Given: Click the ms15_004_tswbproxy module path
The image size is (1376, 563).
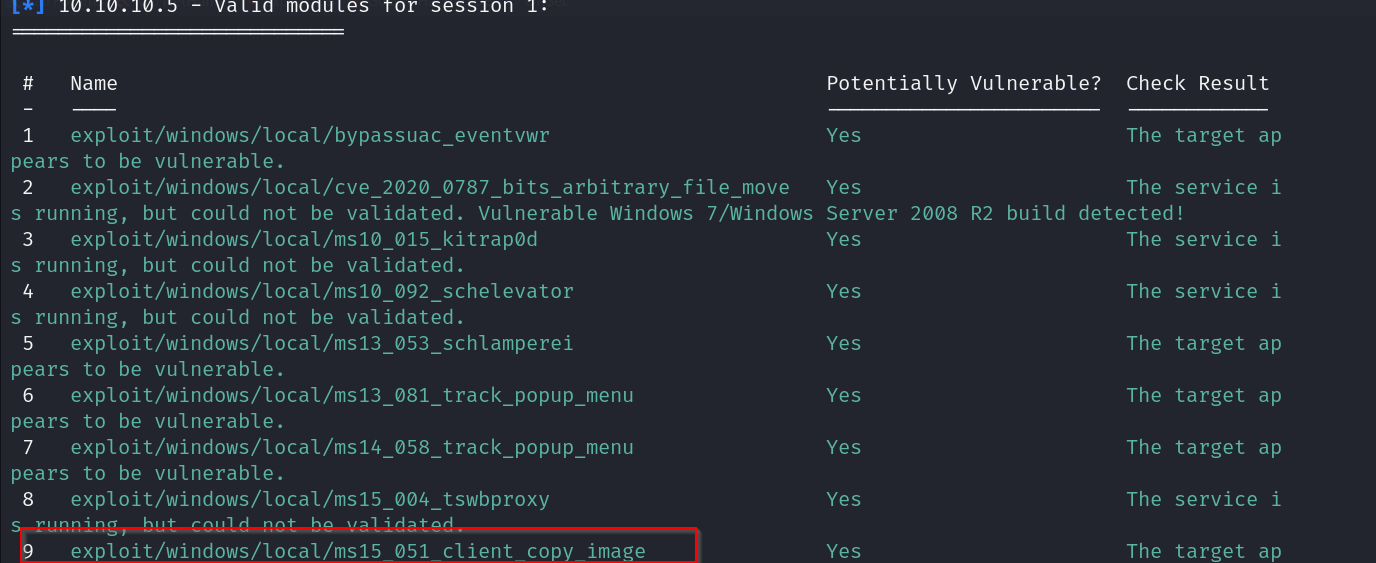Looking at the screenshot, I should (x=310, y=499).
